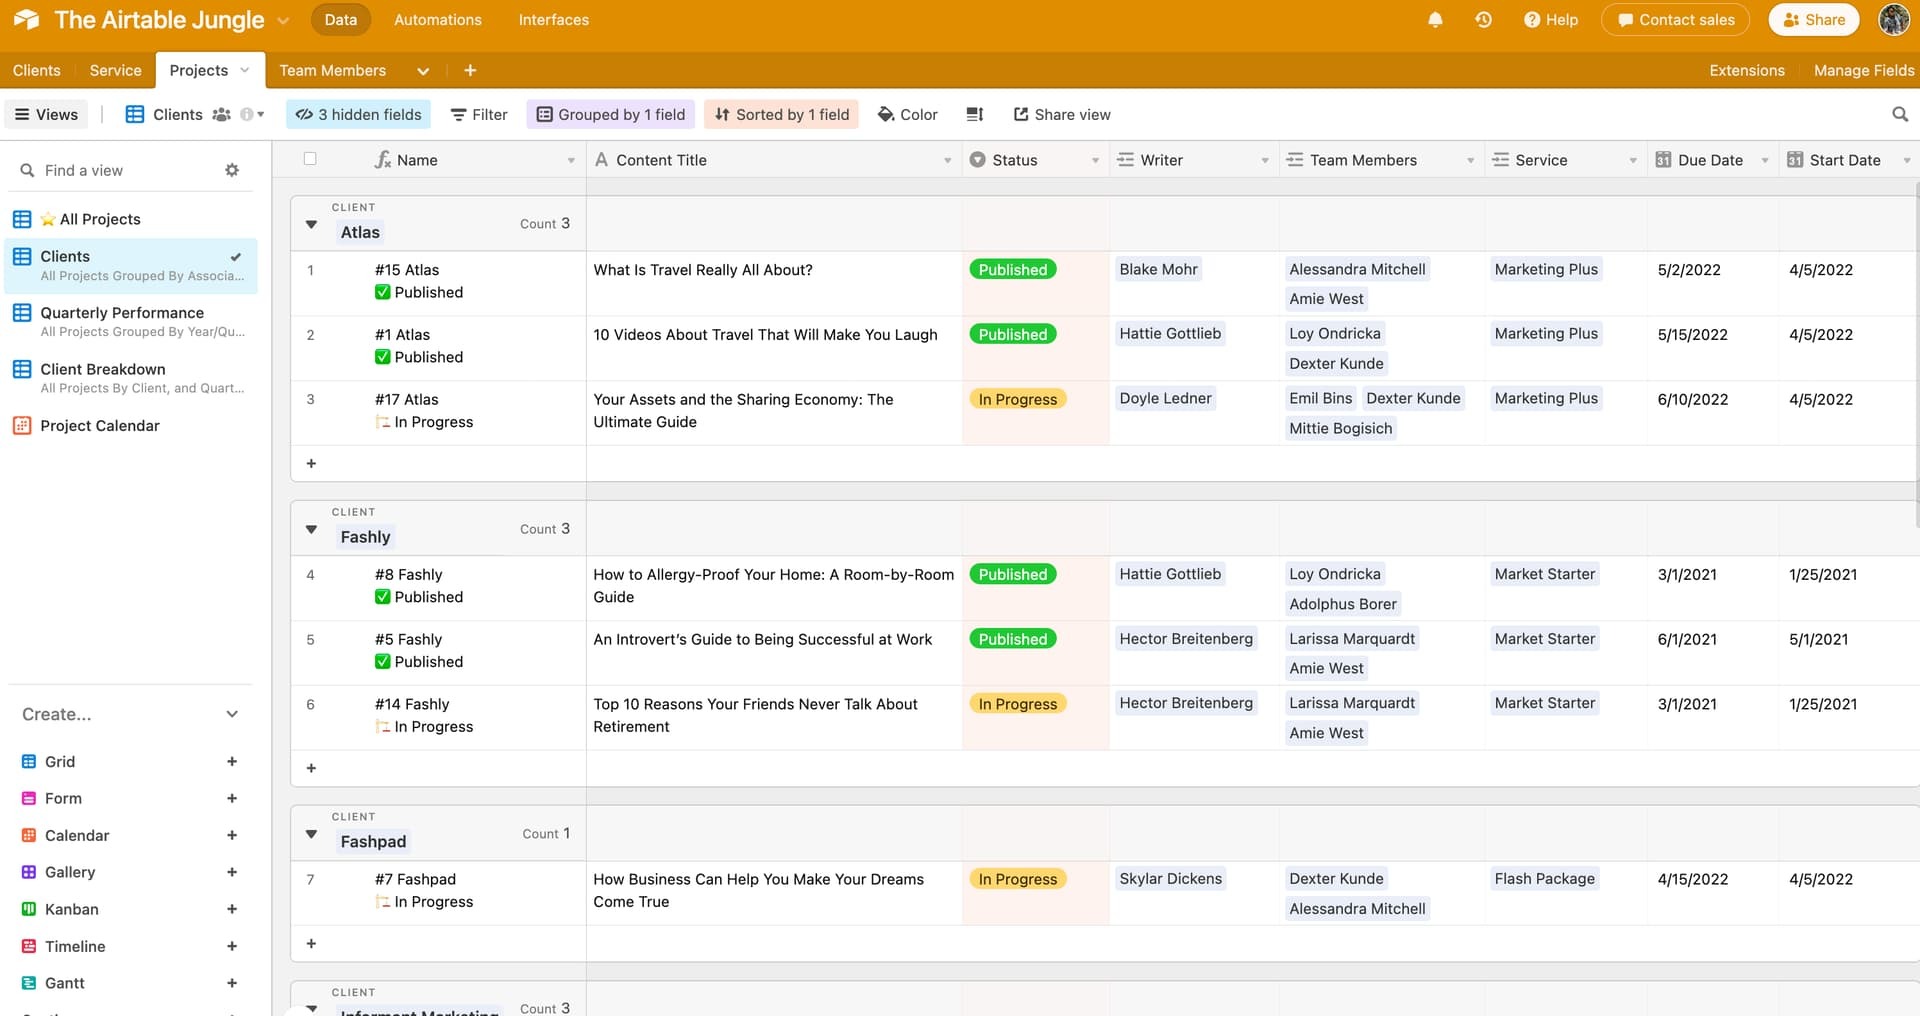The image size is (1920, 1016).
Task: Select the Flash Package service chip
Action: [1544, 878]
